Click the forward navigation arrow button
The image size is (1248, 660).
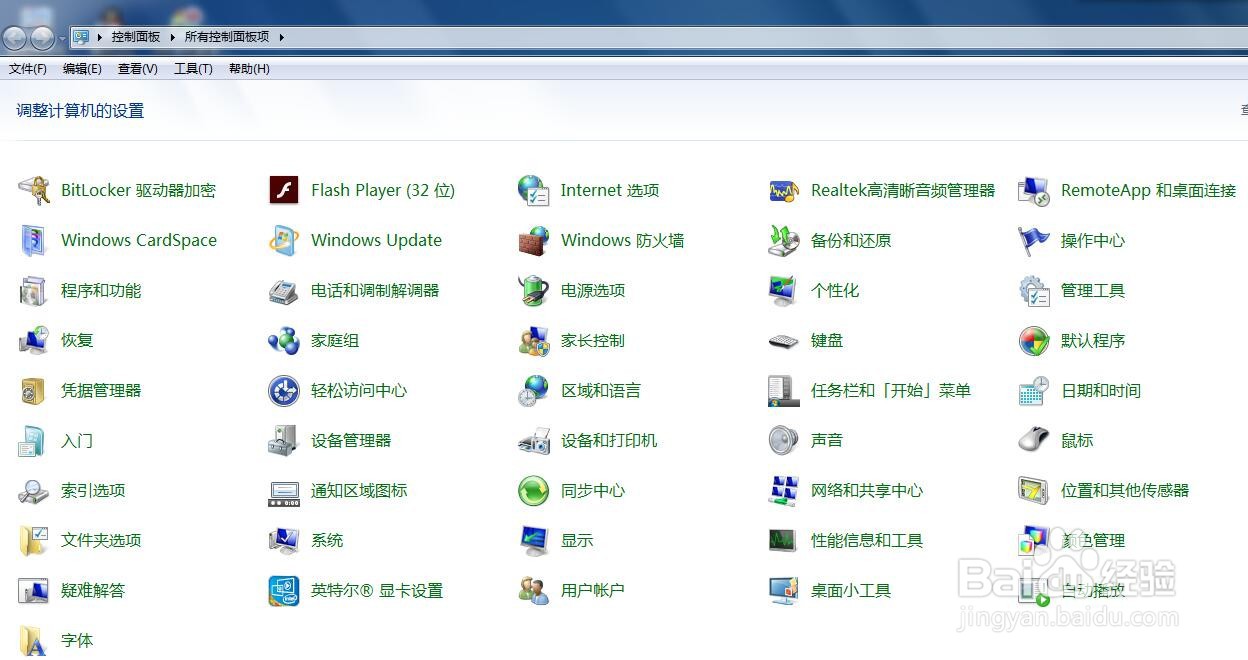click(42, 38)
